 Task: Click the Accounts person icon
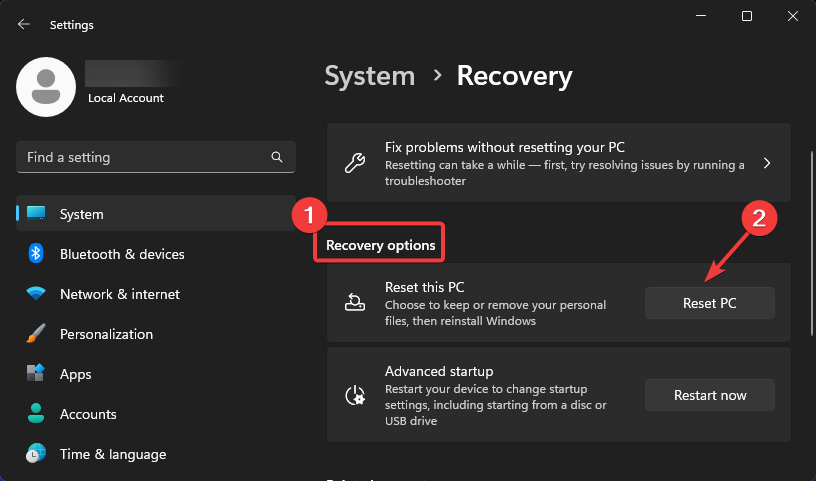pyautogui.click(x=36, y=414)
